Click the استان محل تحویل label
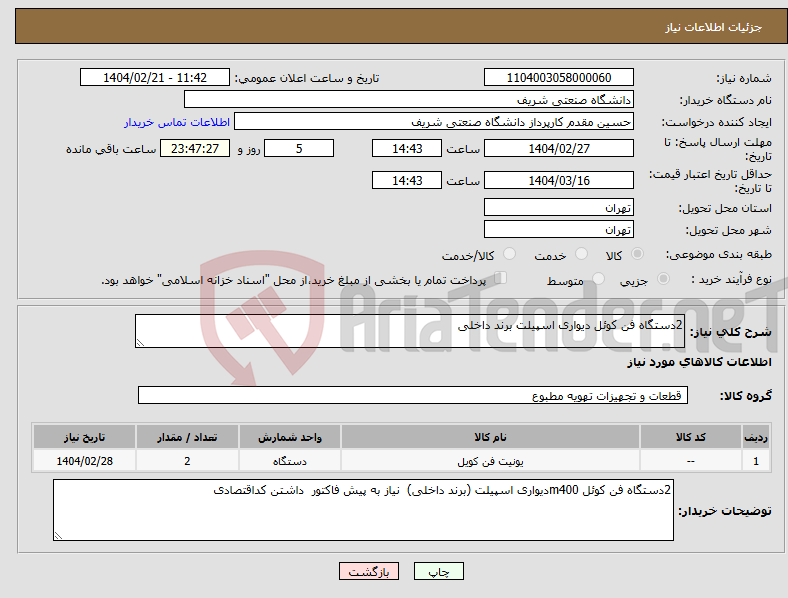Image resolution: width=788 pixels, height=598 pixels. (725, 208)
